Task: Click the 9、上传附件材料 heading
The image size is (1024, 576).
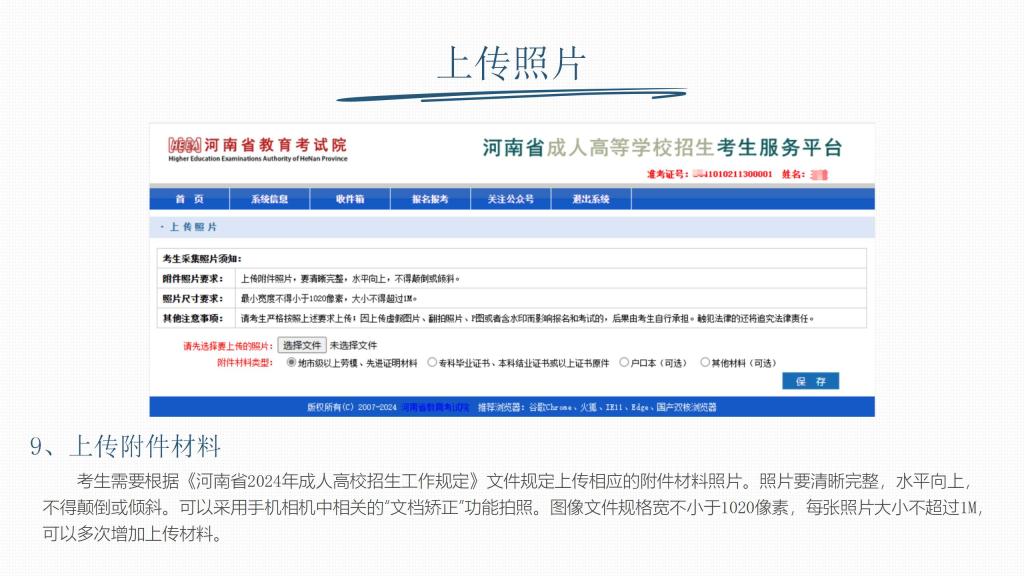Action: 125,446
